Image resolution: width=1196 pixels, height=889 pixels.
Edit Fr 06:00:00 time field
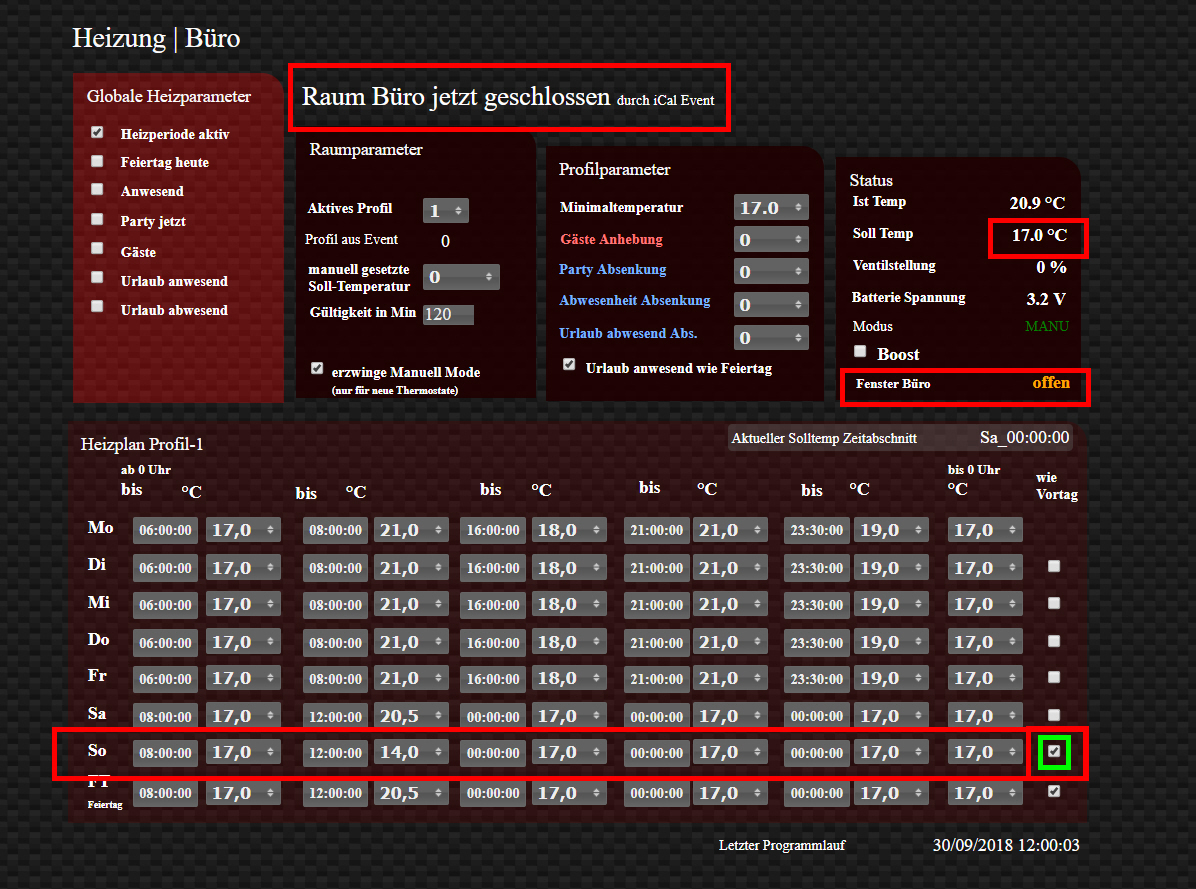(x=166, y=679)
